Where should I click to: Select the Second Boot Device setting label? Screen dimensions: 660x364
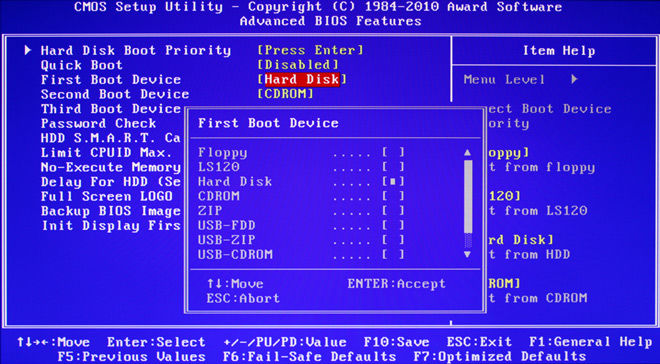115,94
